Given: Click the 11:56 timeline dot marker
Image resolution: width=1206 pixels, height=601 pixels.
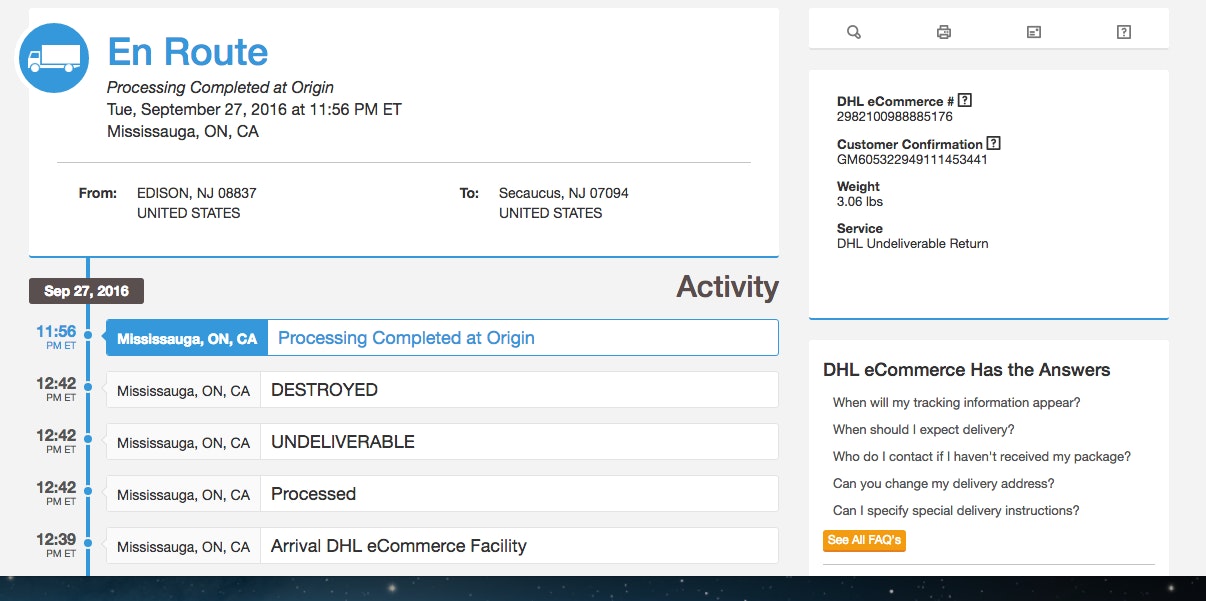Looking at the screenshot, I should pos(88,336).
